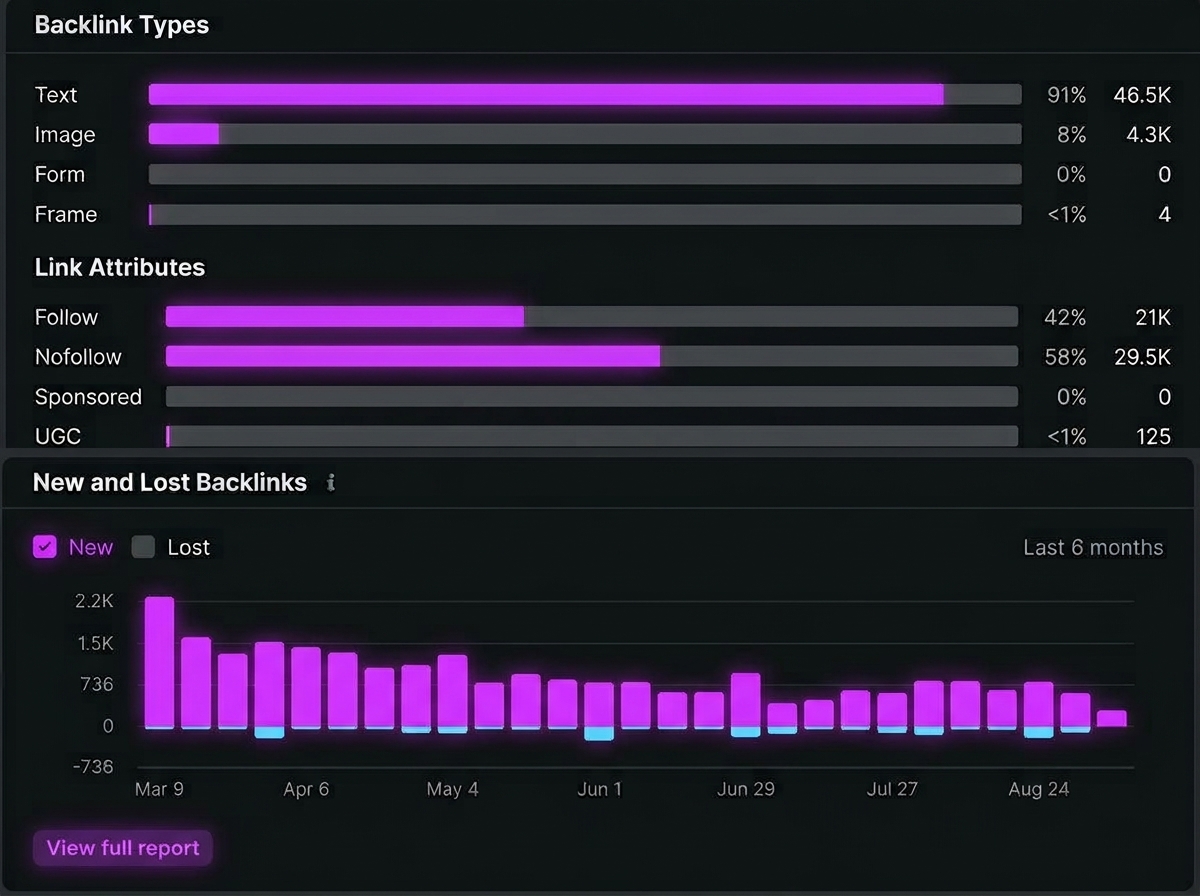Click the 46.5K text backlinks count
Viewport: 1200px width, 896px height.
[1142, 95]
